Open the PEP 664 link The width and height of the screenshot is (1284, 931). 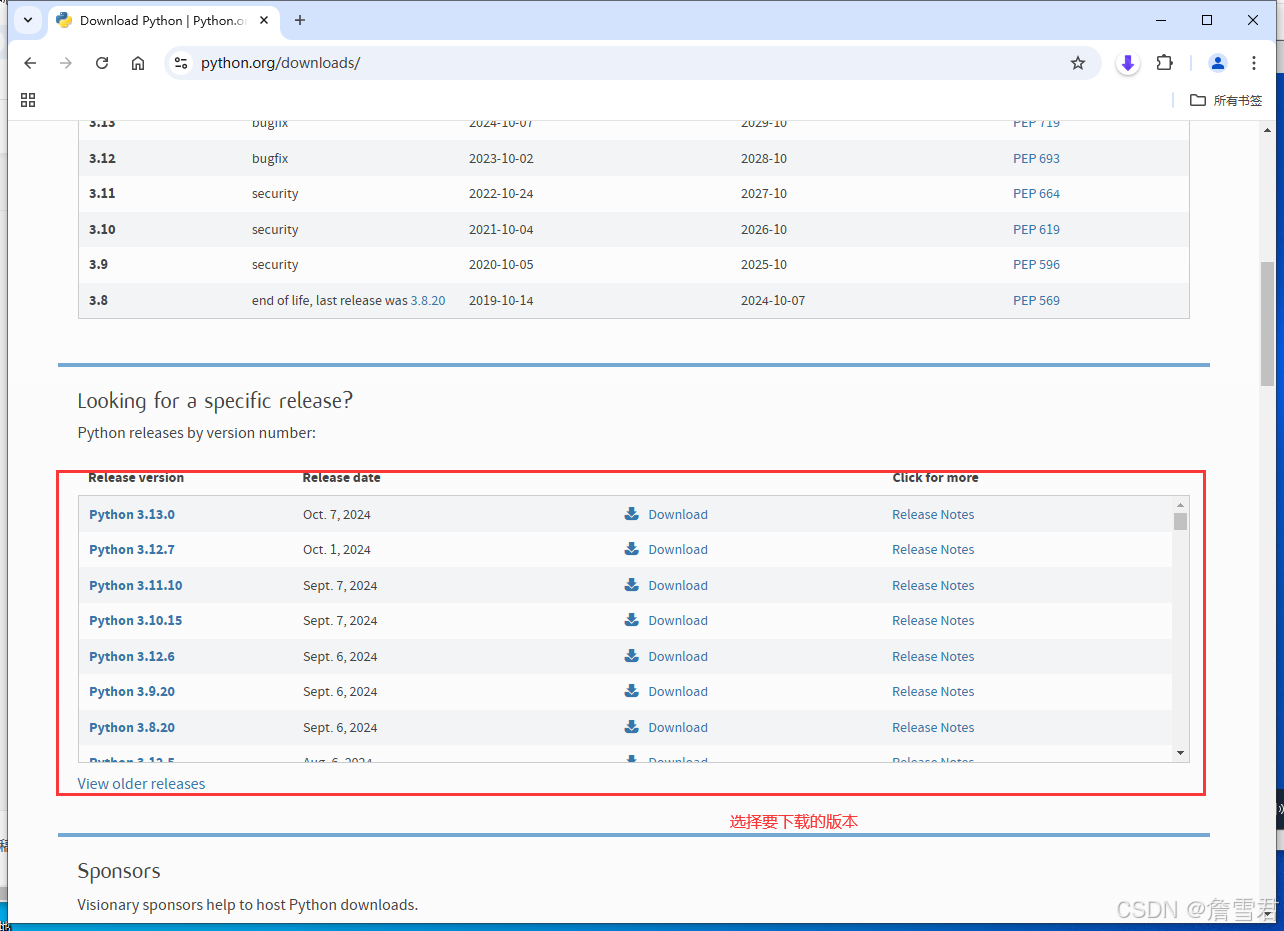pyautogui.click(x=1036, y=194)
